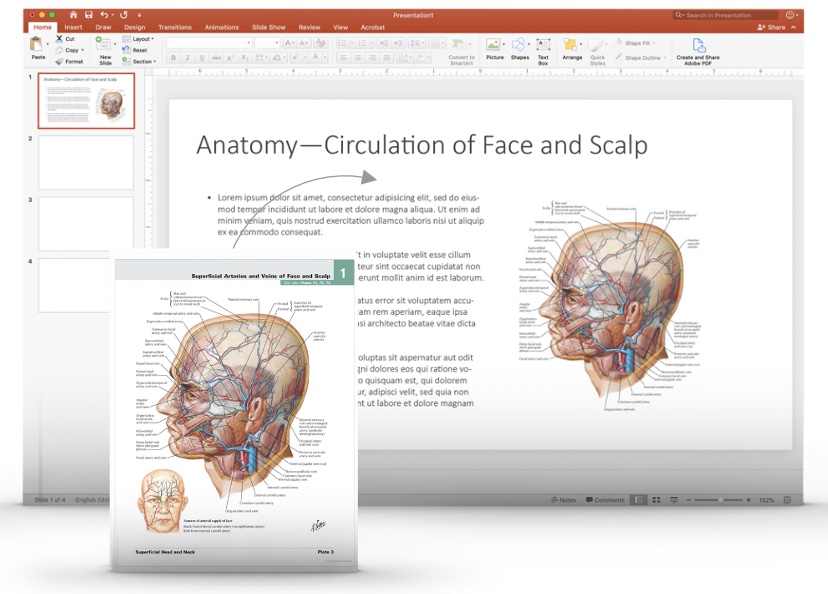Open the Quick Styles gallery
Screen dimensions: 828x594
coord(597,51)
